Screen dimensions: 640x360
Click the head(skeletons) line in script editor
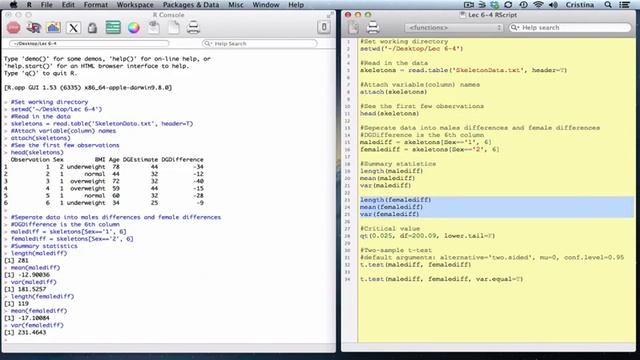coord(389,113)
